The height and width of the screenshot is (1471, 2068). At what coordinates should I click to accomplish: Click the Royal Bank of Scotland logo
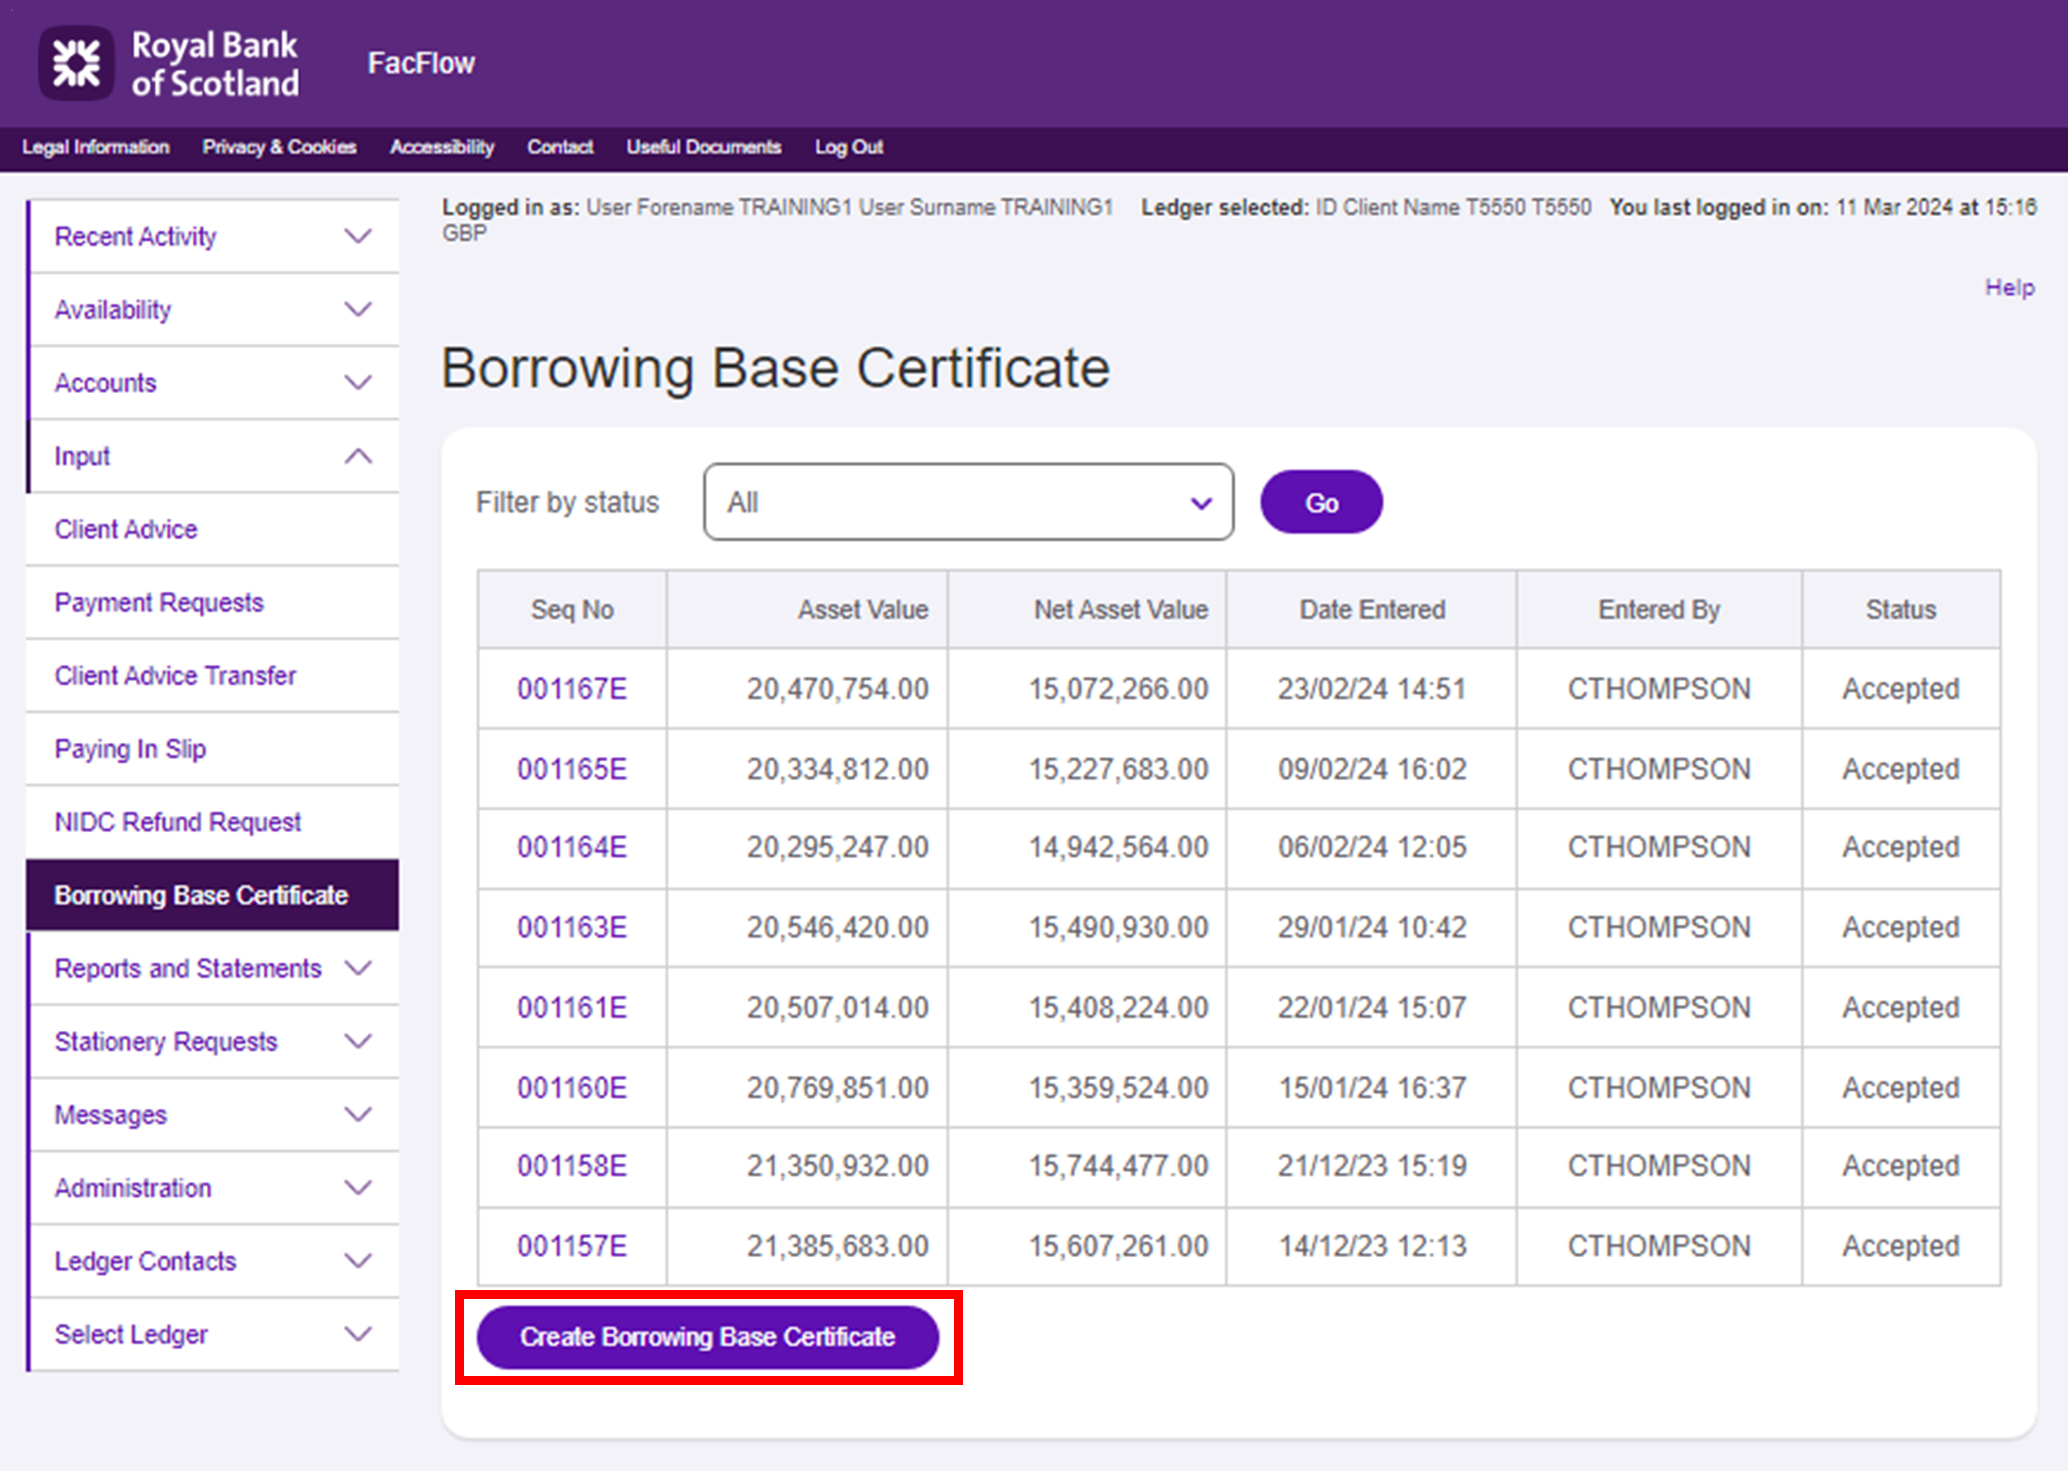point(168,63)
